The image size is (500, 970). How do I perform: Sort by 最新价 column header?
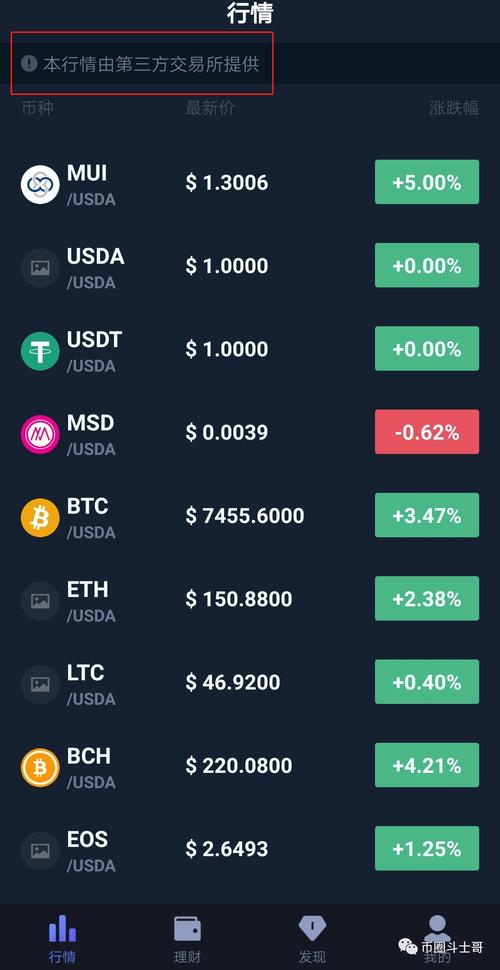(x=210, y=108)
